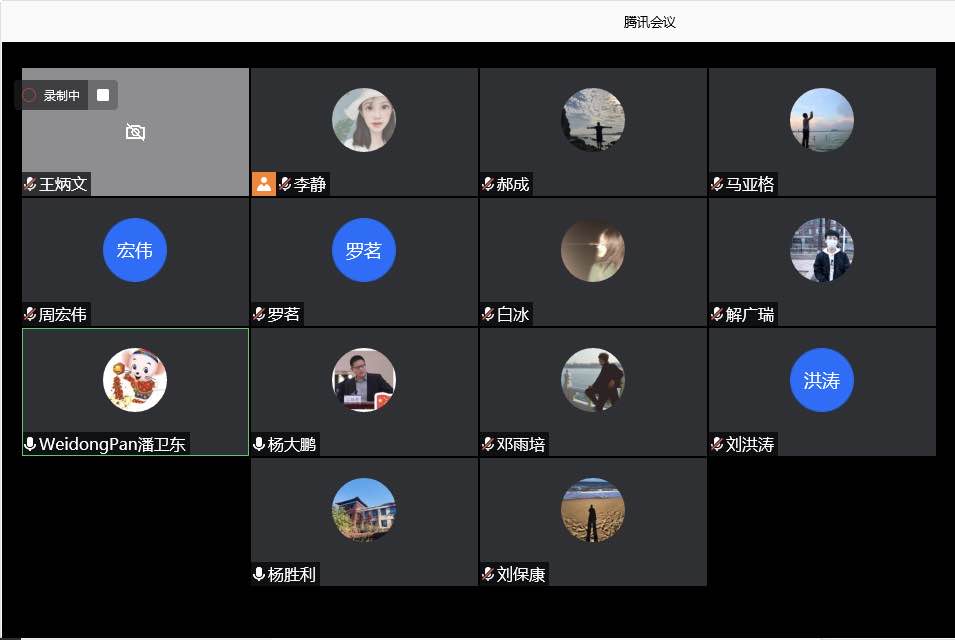Click the 白冰 name label
The width and height of the screenshot is (955, 640).
pos(513,314)
